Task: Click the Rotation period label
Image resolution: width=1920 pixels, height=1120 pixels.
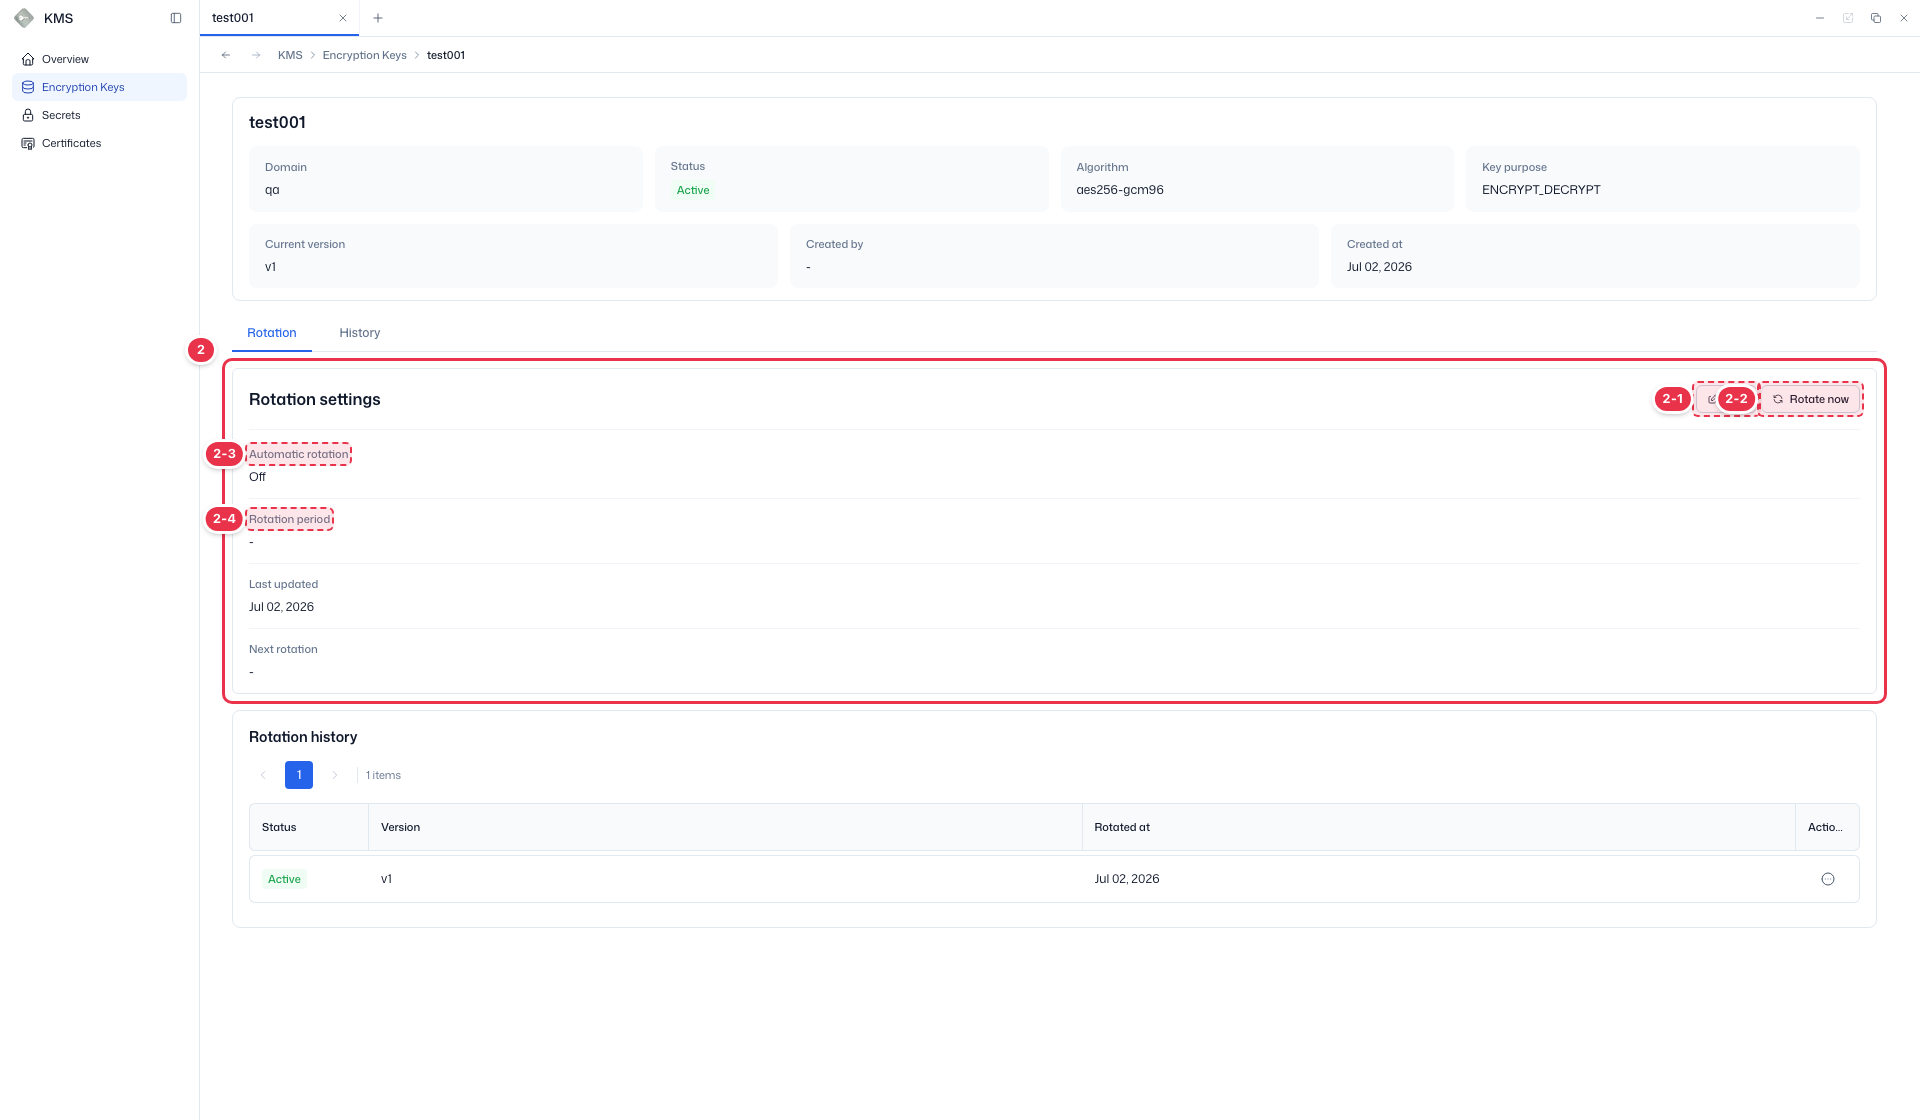Action: point(289,519)
